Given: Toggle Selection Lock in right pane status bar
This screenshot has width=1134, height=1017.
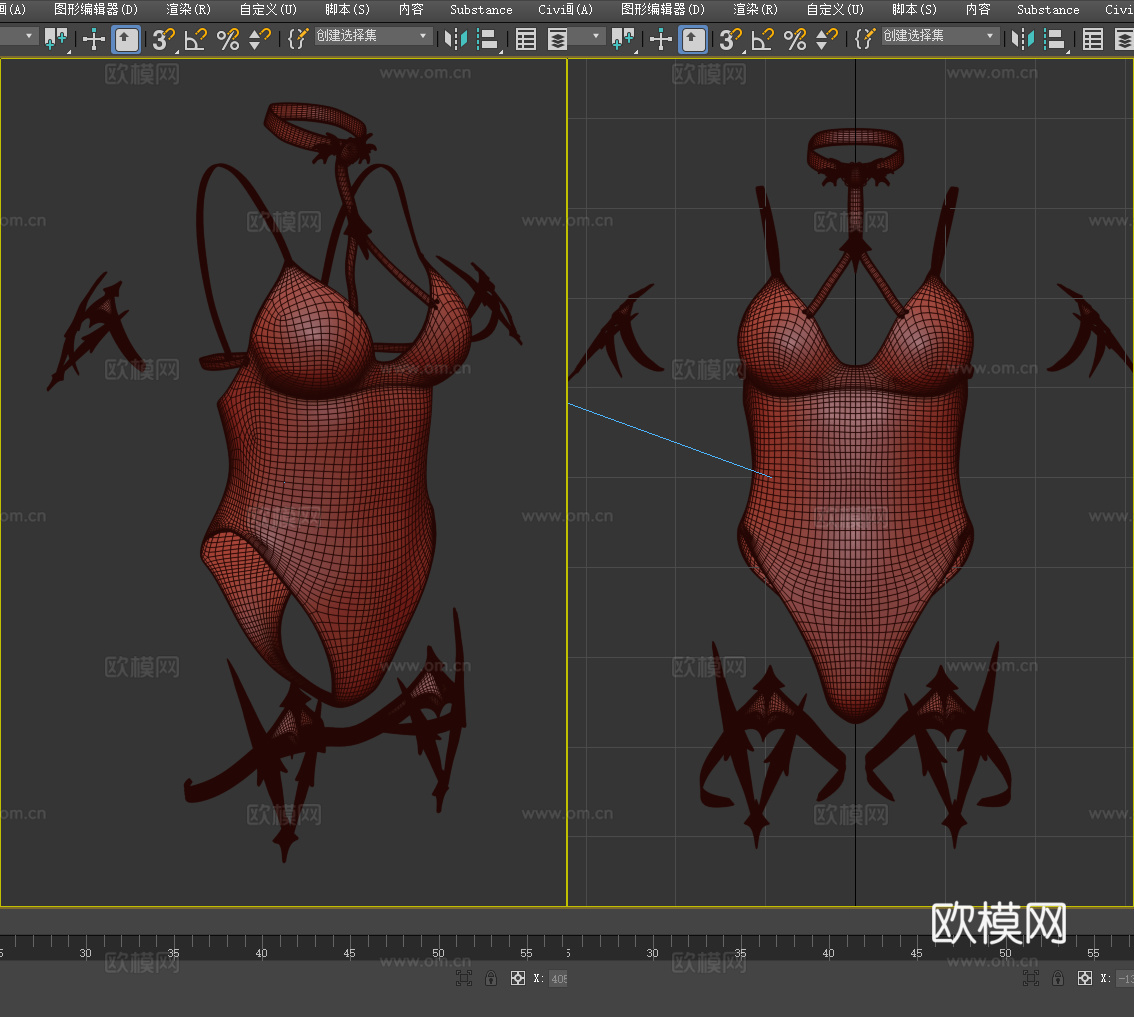Looking at the screenshot, I should (x=1058, y=978).
